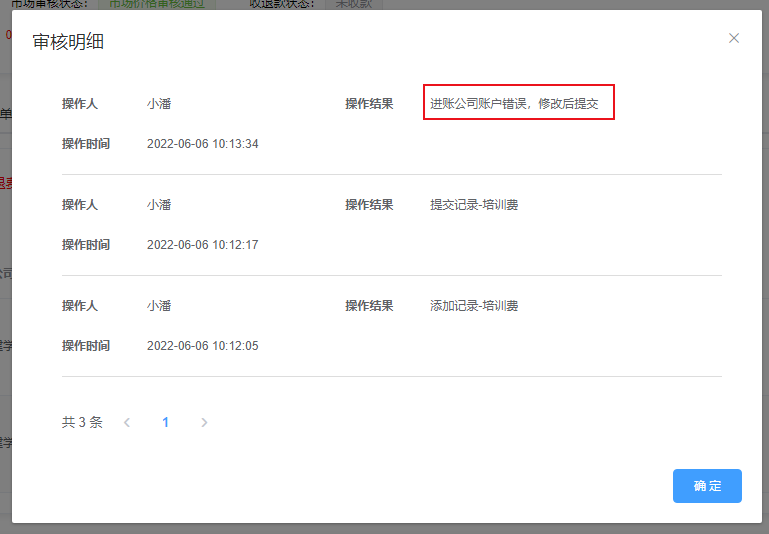Go to next page of records

[x=204, y=422]
